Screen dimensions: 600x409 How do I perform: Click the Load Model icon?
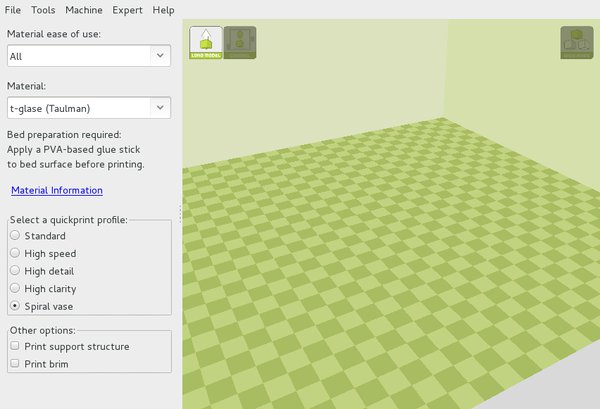[x=206, y=42]
